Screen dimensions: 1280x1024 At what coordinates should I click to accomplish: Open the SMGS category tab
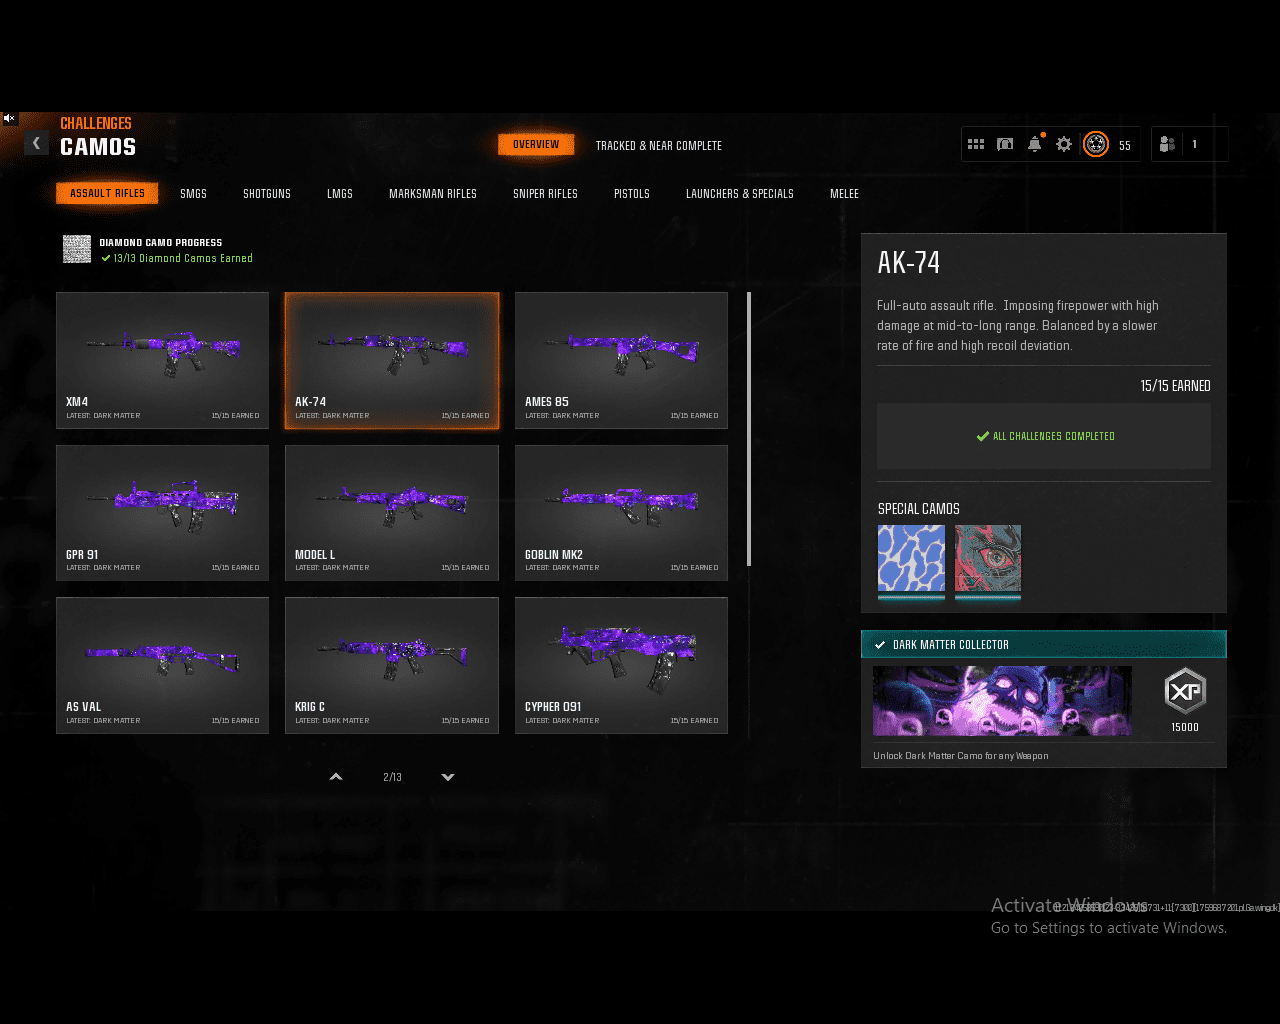[x=193, y=193]
